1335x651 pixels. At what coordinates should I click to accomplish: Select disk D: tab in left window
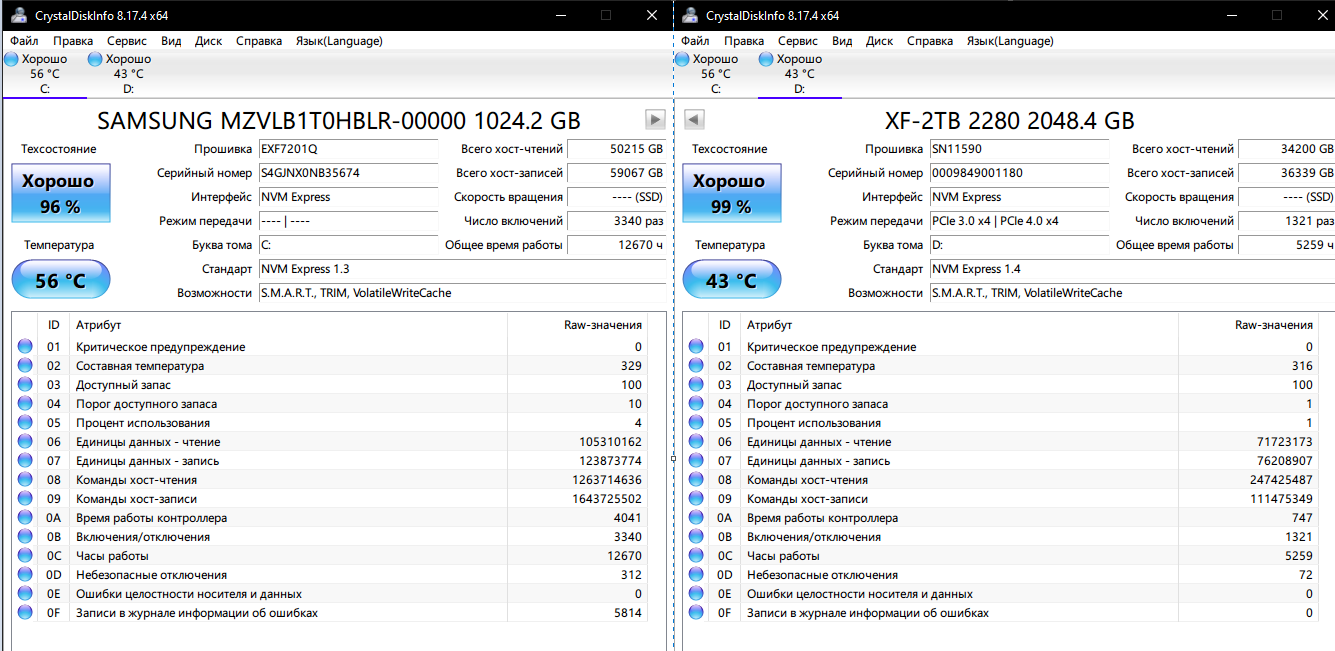coord(128,74)
